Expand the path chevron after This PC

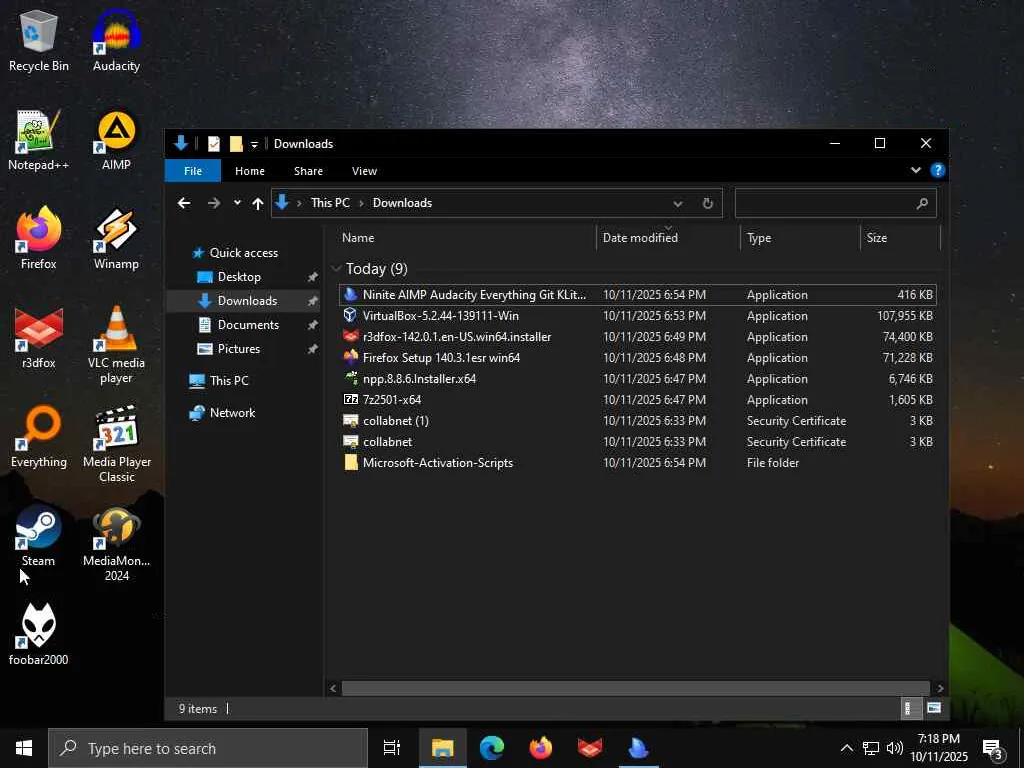coord(360,203)
